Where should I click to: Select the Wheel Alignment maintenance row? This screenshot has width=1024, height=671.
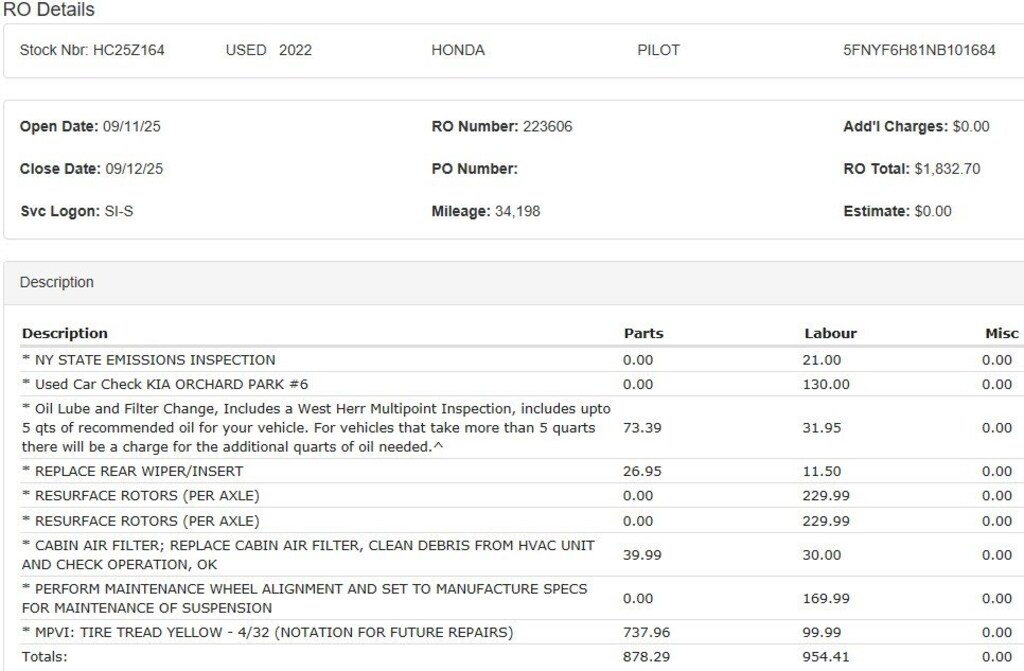tap(305, 598)
